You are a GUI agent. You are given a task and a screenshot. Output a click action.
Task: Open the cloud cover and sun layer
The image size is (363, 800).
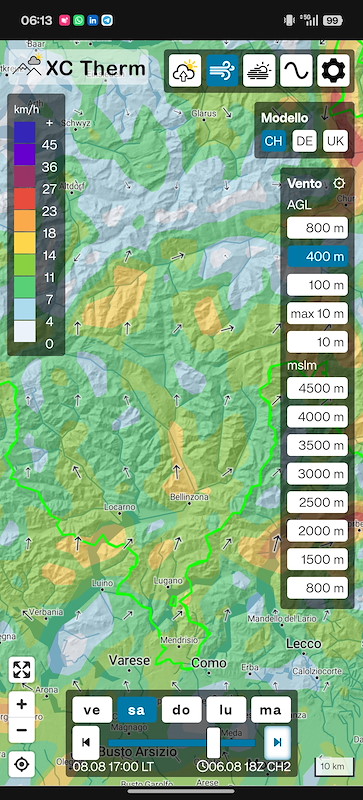pyautogui.click(x=259, y=71)
